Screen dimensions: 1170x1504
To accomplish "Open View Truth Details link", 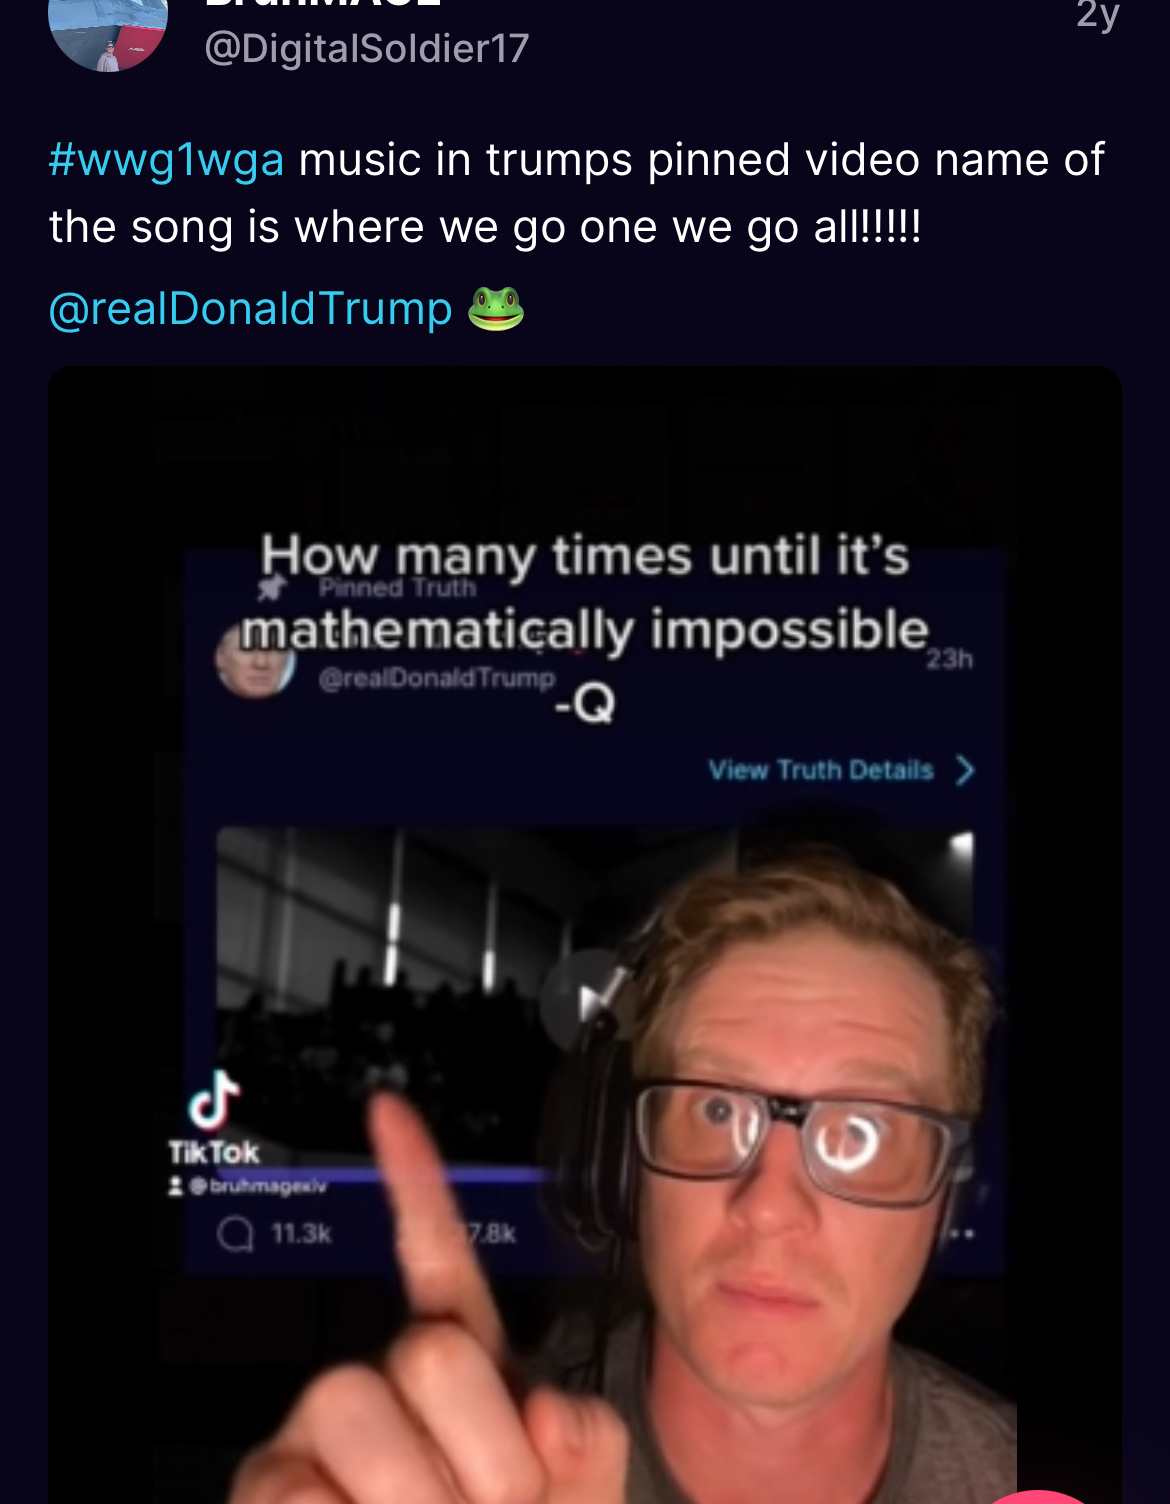I will click(x=821, y=770).
